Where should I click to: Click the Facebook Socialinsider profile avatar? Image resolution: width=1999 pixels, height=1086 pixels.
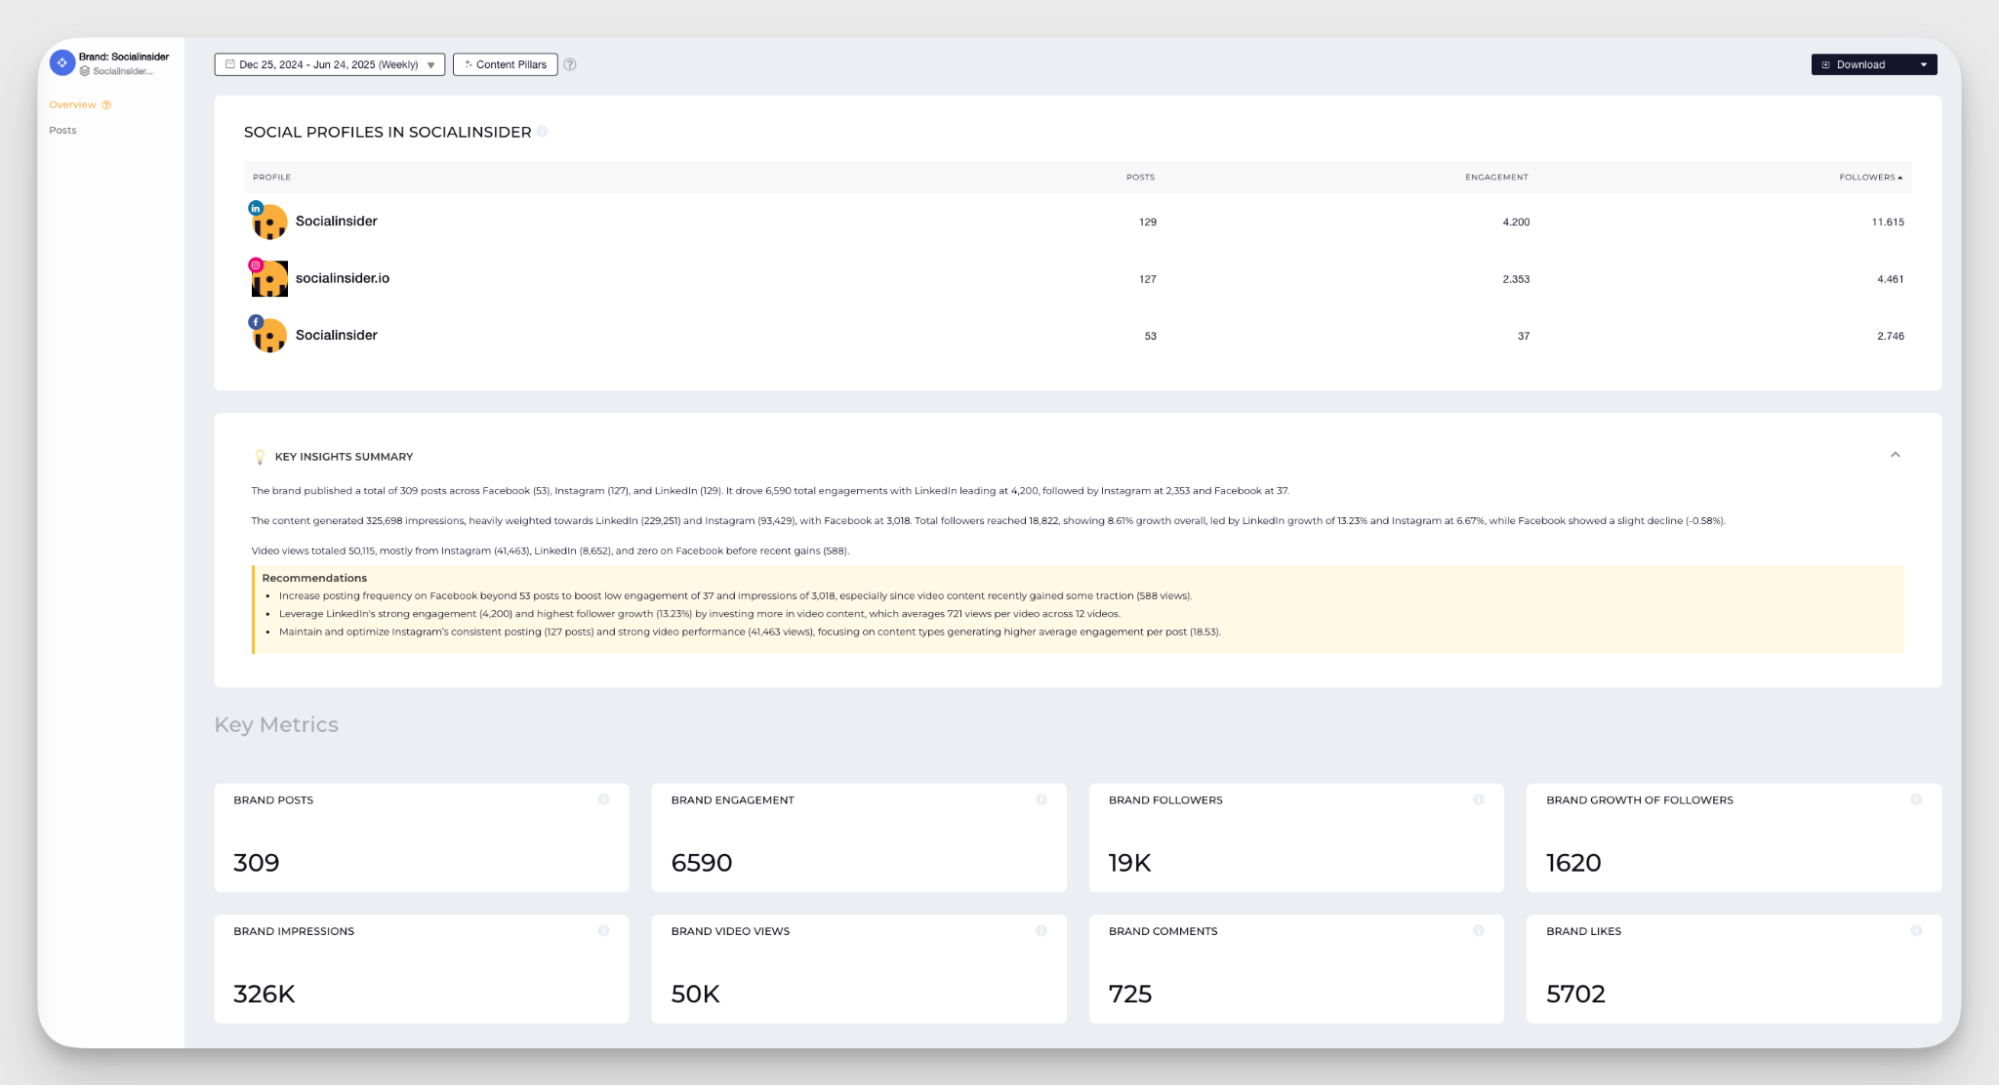269,336
